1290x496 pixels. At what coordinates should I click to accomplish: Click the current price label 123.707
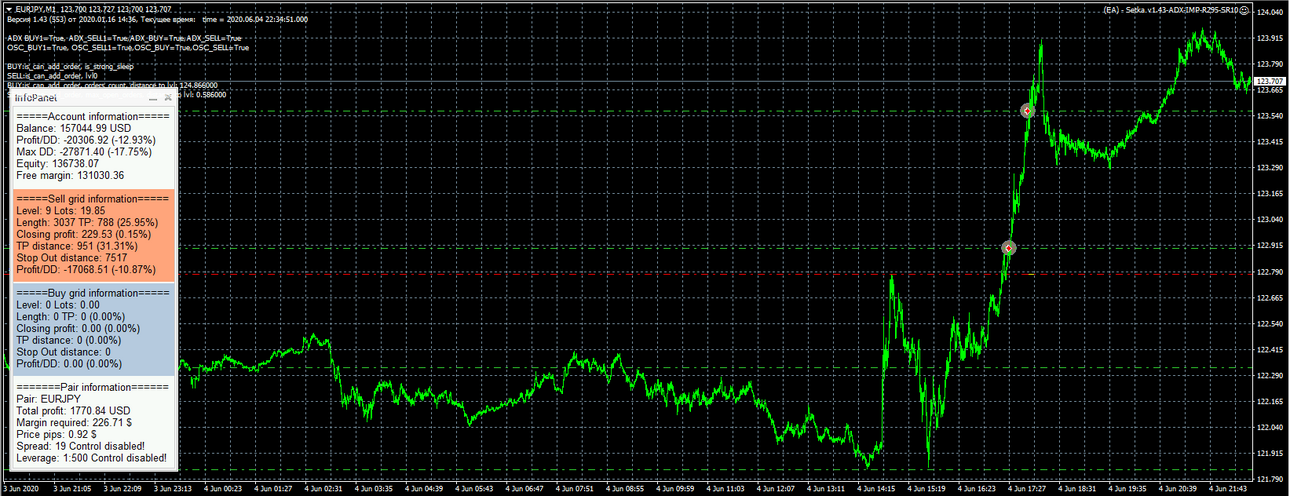pos(1270,81)
